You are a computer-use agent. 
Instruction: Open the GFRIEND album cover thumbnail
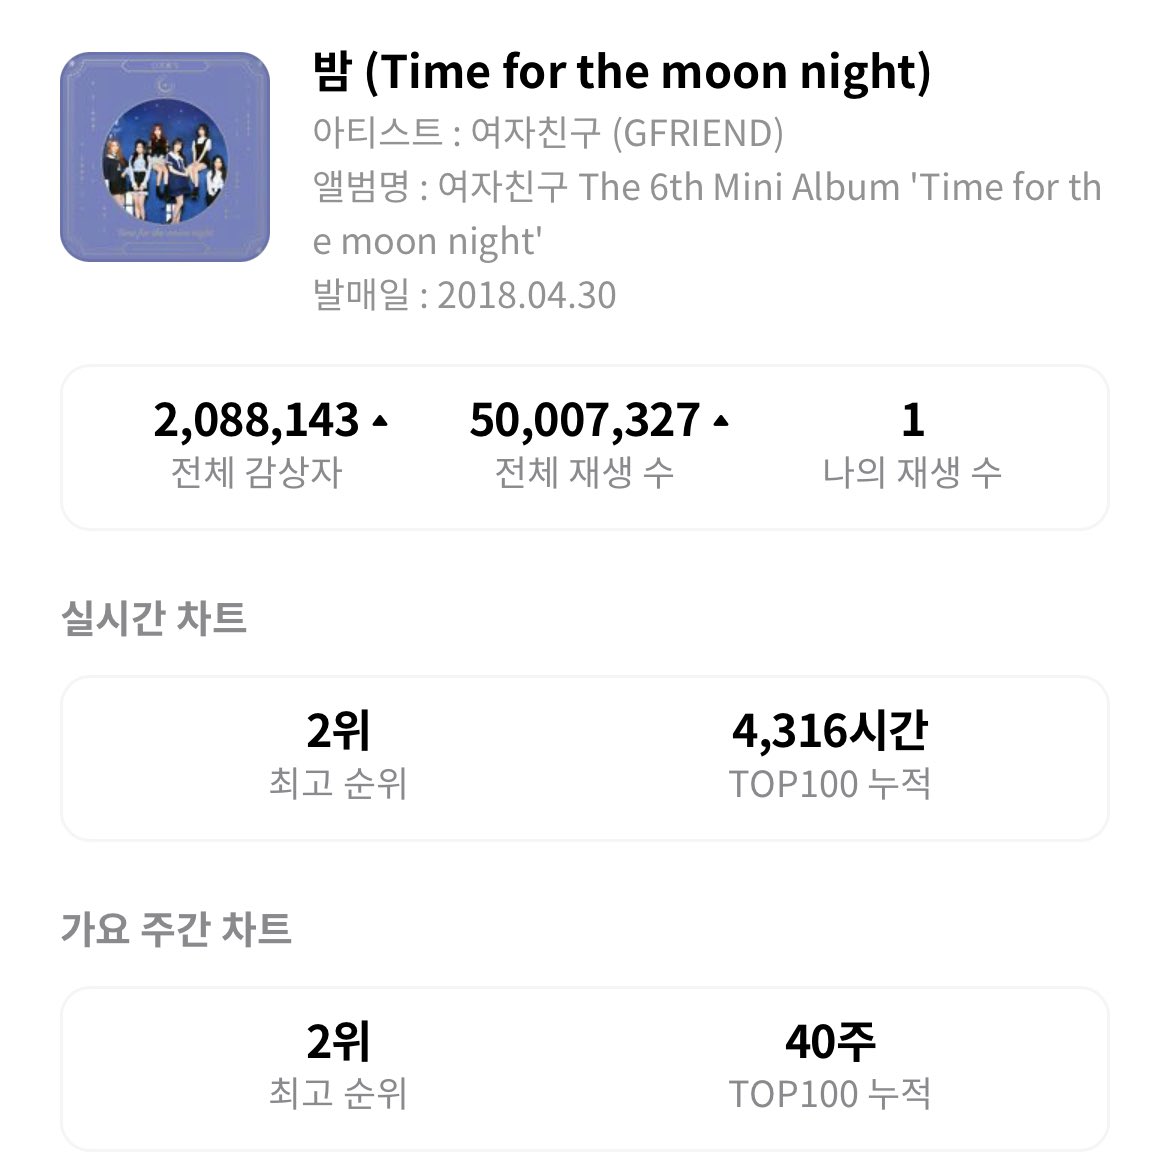pos(165,157)
